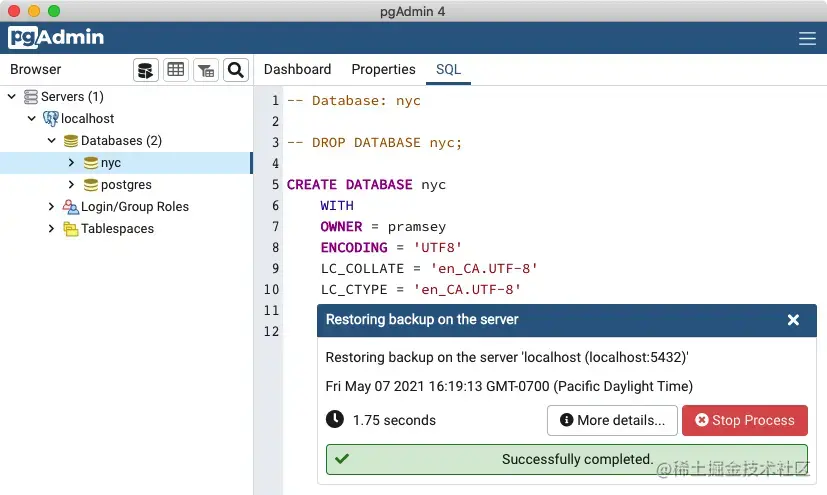Open the Search Objects magnifier icon
This screenshot has width=827, height=495.
point(236,70)
